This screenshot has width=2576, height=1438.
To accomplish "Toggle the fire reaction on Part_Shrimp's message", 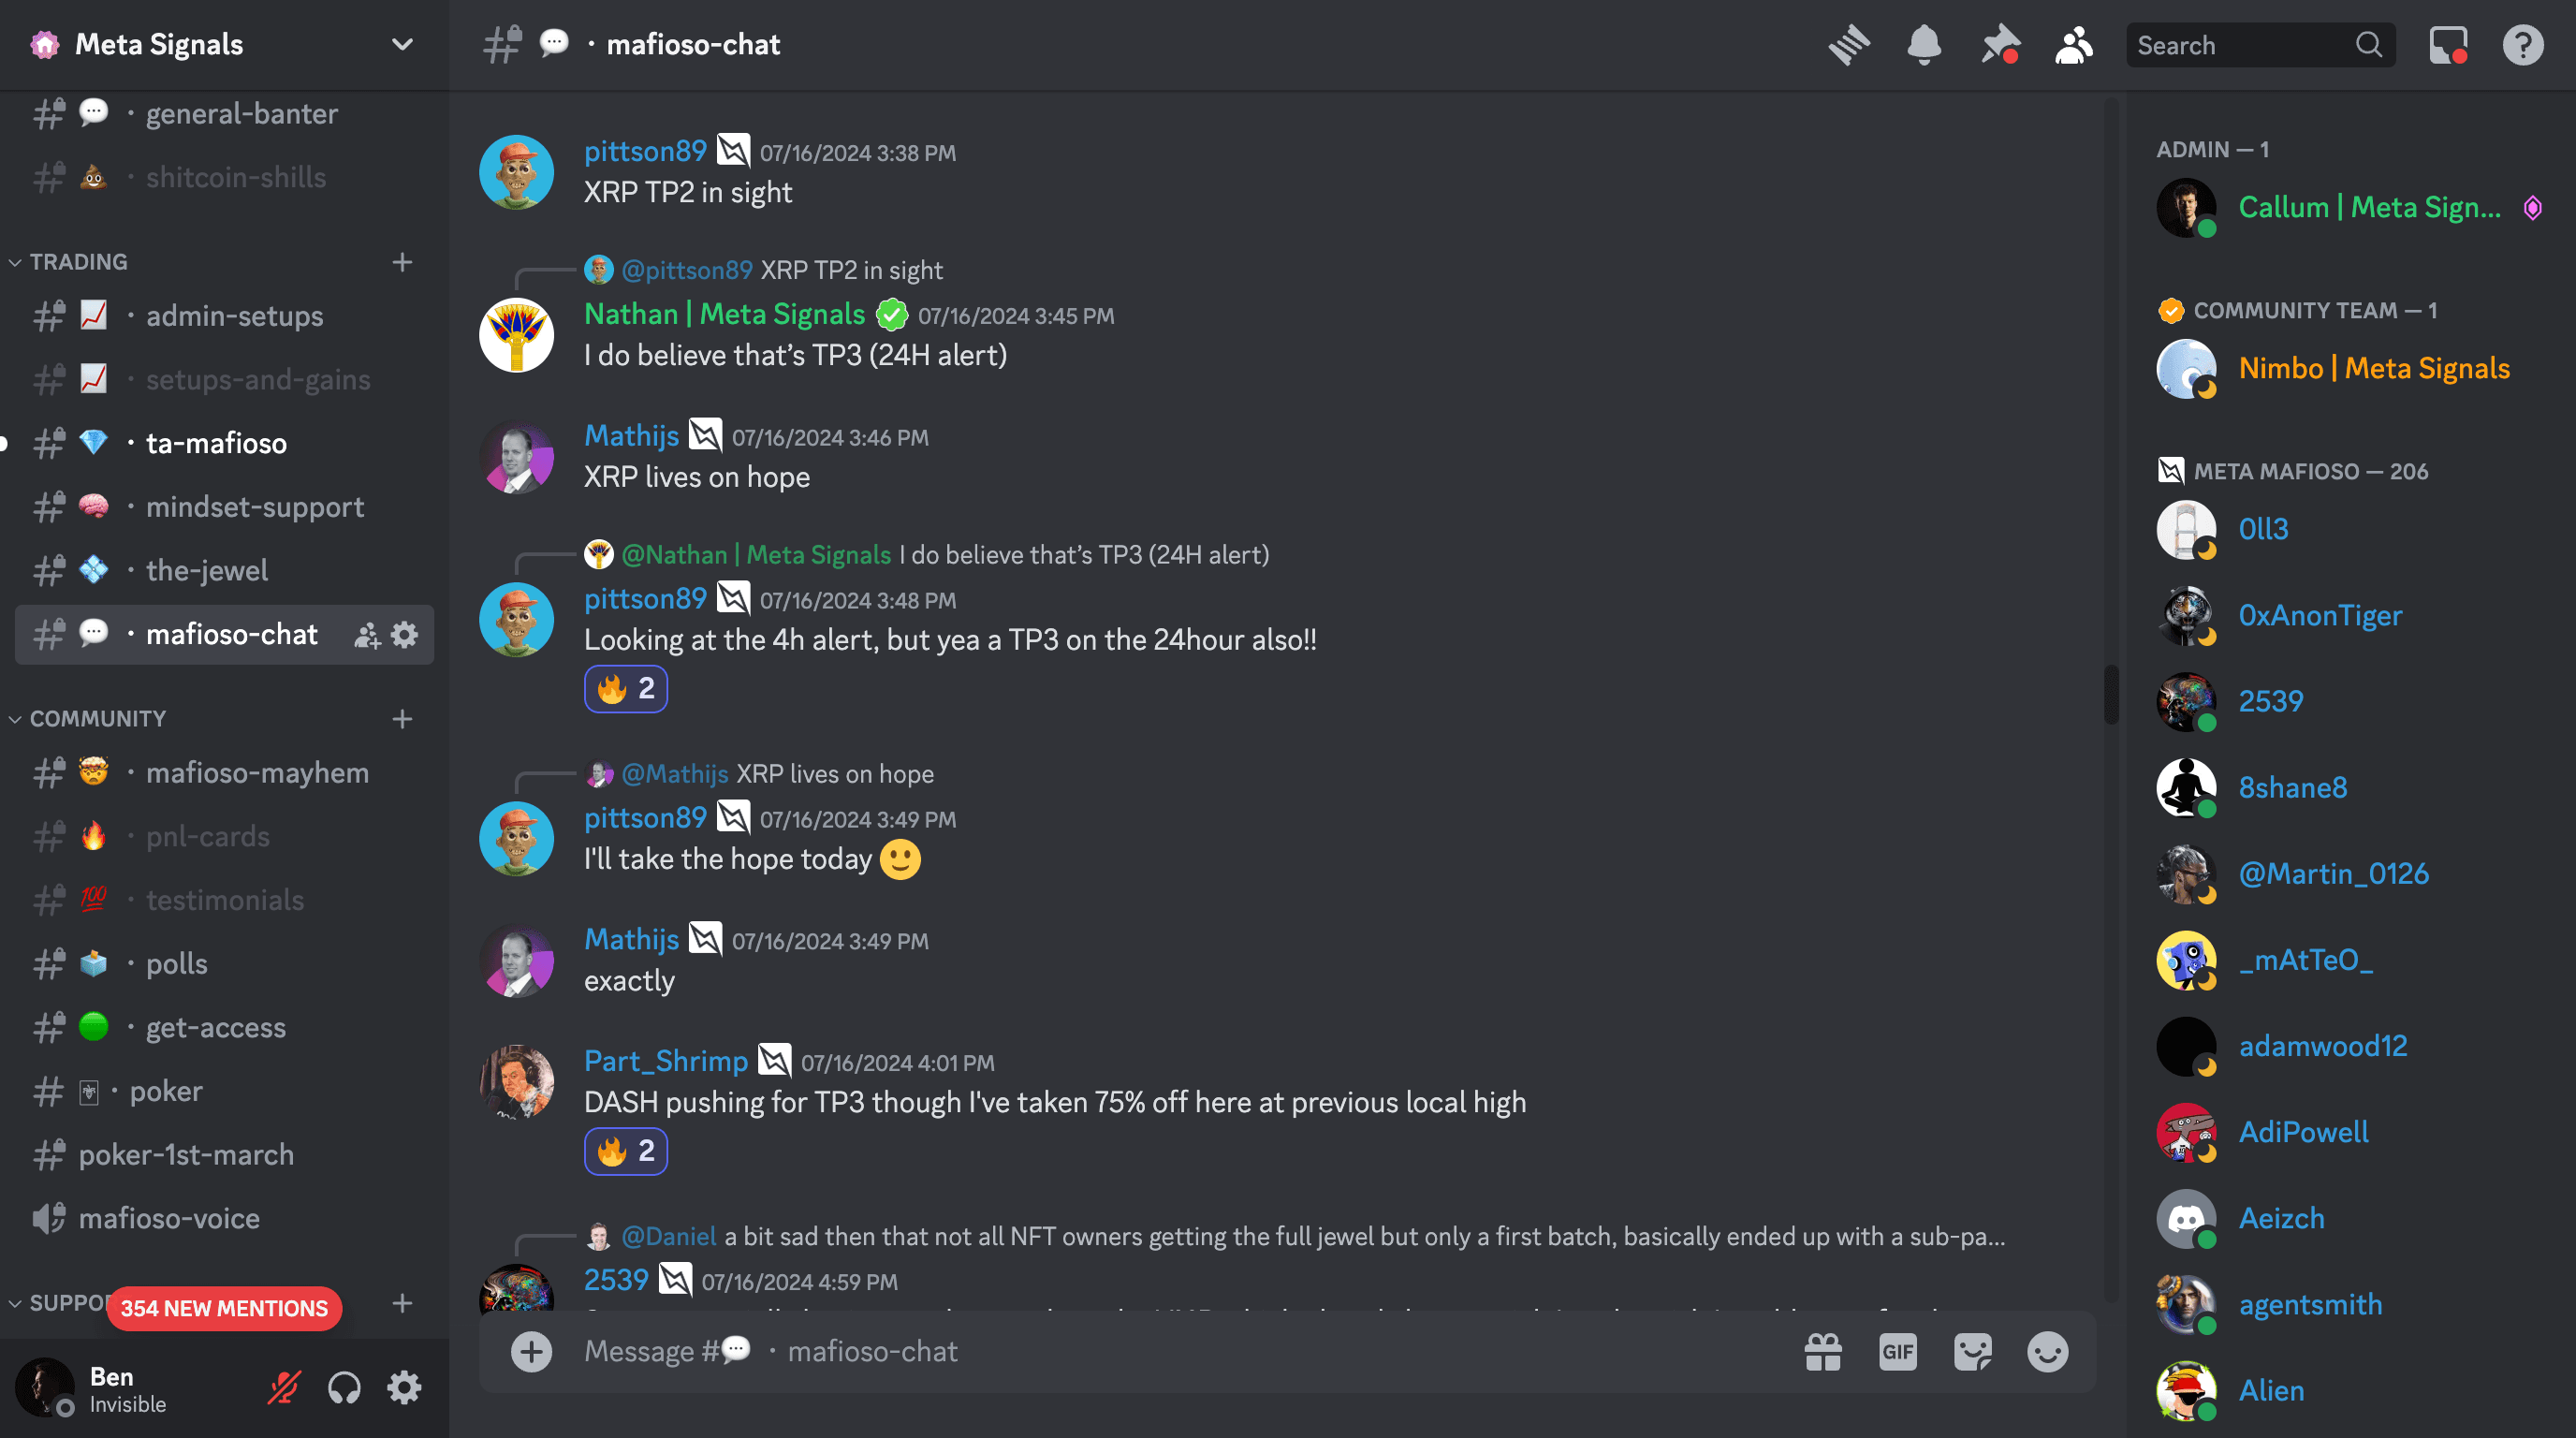I will [625, 1151].
